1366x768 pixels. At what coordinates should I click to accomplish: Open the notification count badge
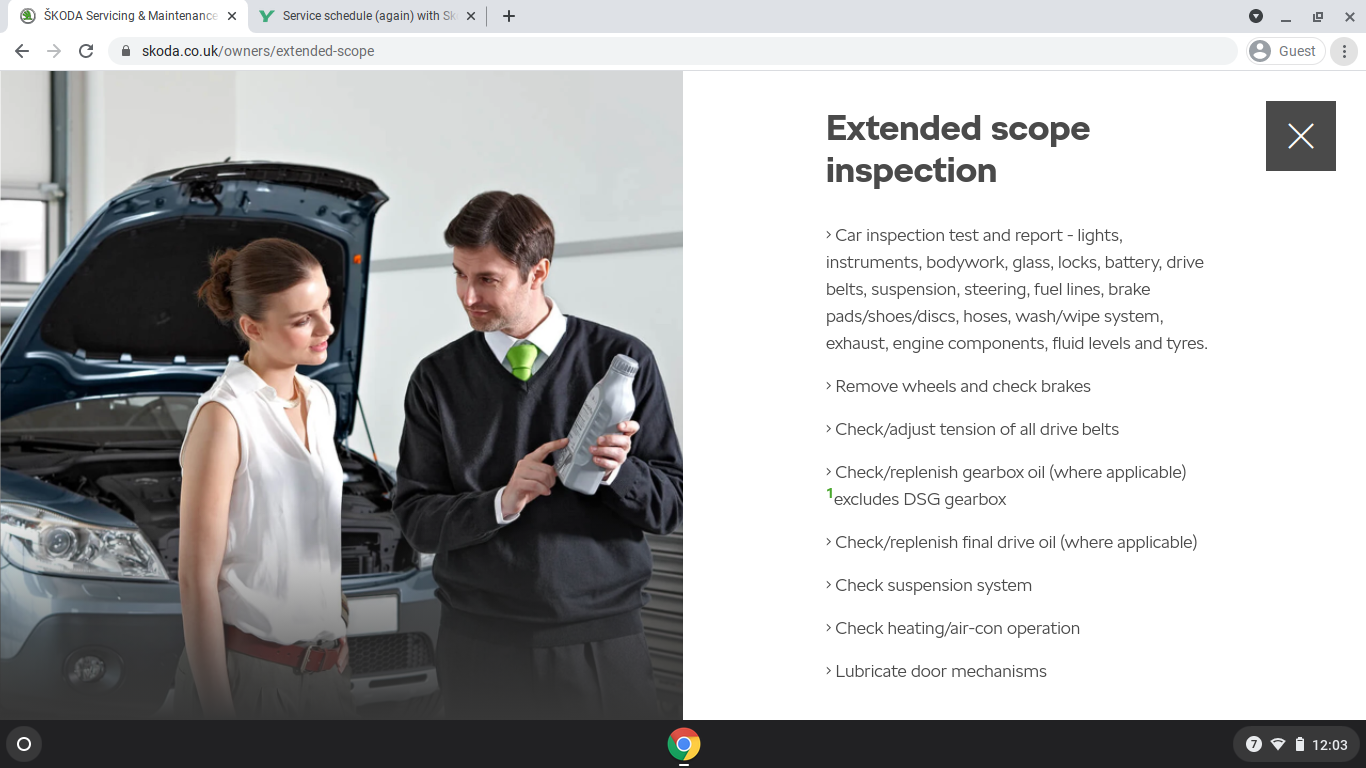1254,744
